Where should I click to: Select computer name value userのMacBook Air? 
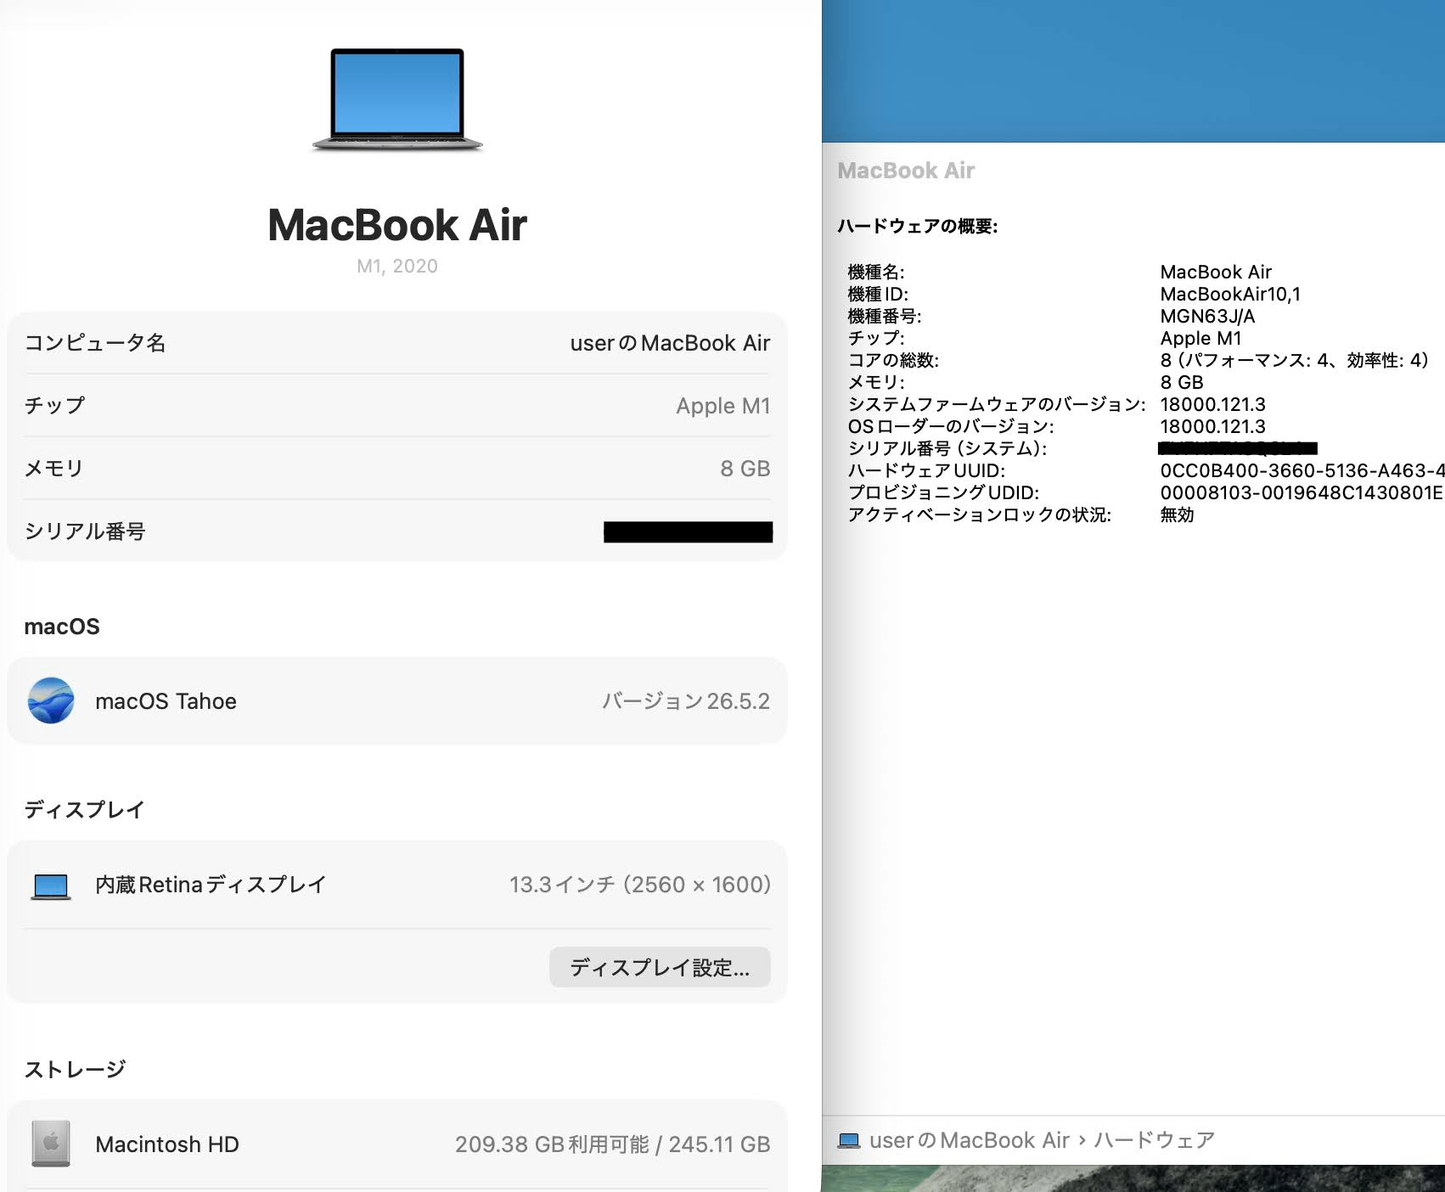(x=670, y=343)
